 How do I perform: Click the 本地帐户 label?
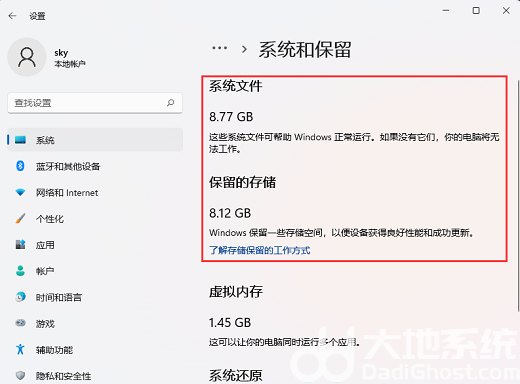point(70,64)
